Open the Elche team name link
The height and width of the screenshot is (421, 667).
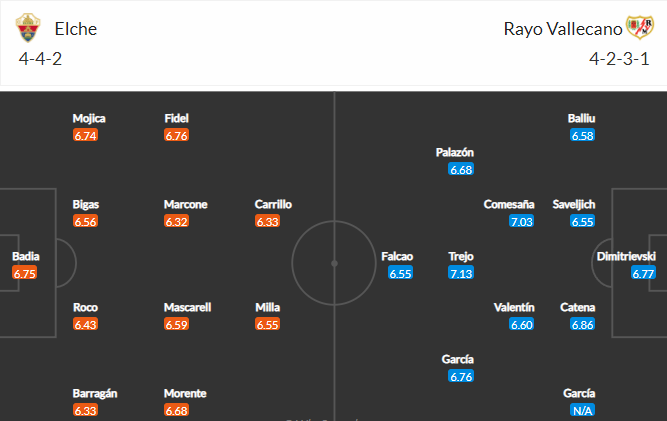point(76,29)
